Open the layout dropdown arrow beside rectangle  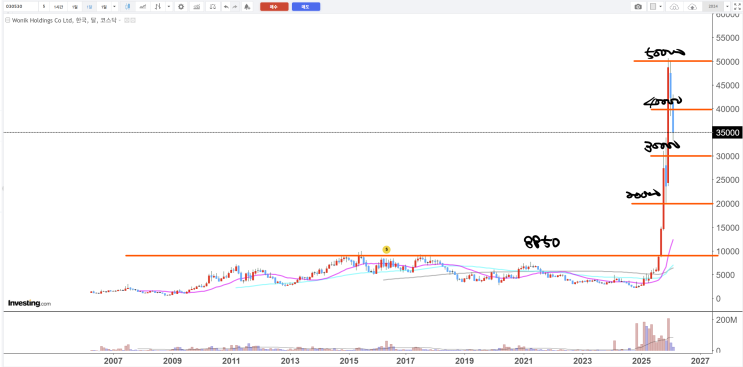(x=661, y=7)
